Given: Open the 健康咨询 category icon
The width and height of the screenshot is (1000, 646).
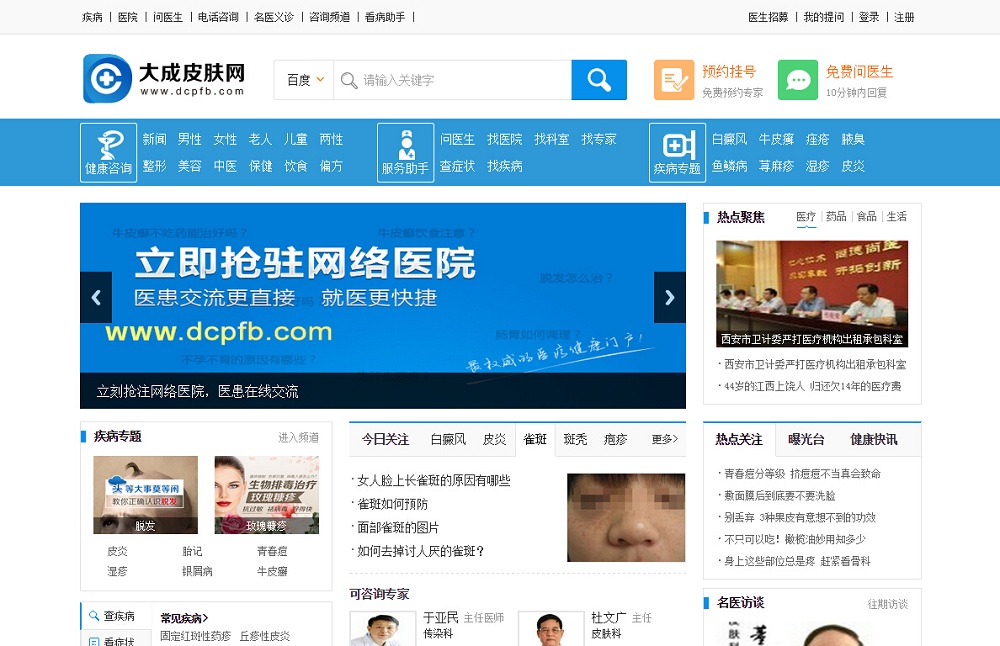Looking at the screenshot, I should (x=108, y=152).
